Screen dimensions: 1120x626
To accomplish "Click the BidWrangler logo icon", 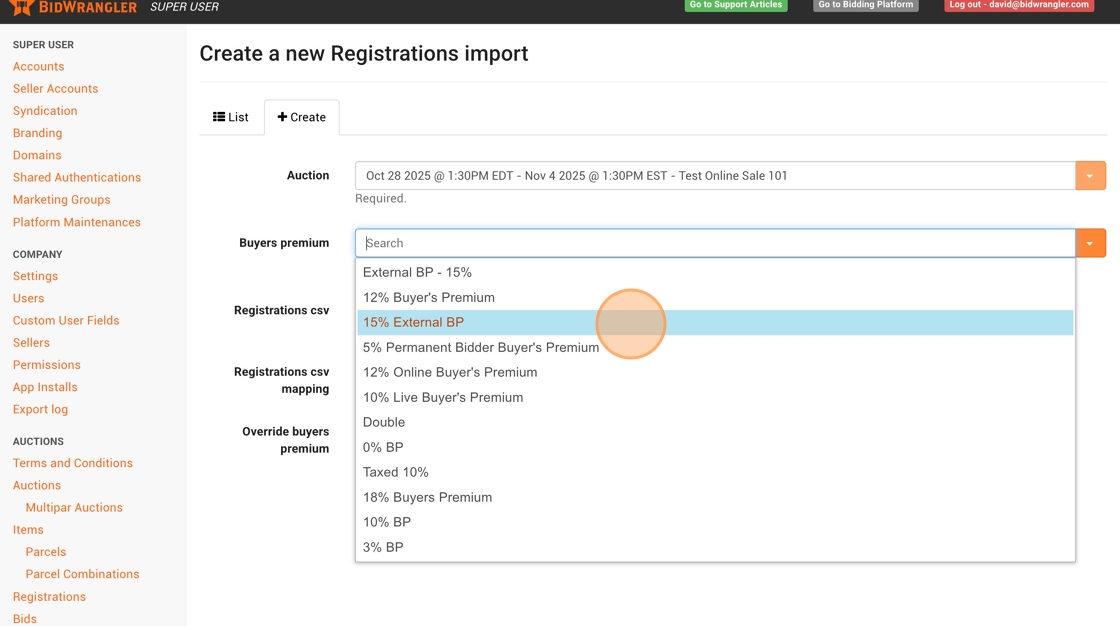I will click(x=21, y=7).
